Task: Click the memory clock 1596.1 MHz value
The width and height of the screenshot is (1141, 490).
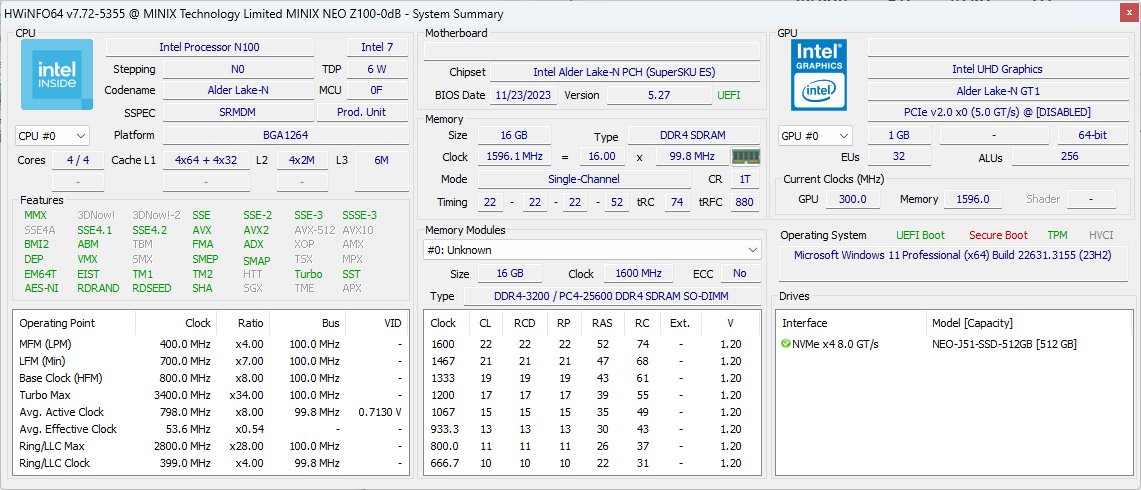Action: pos(514,157)
